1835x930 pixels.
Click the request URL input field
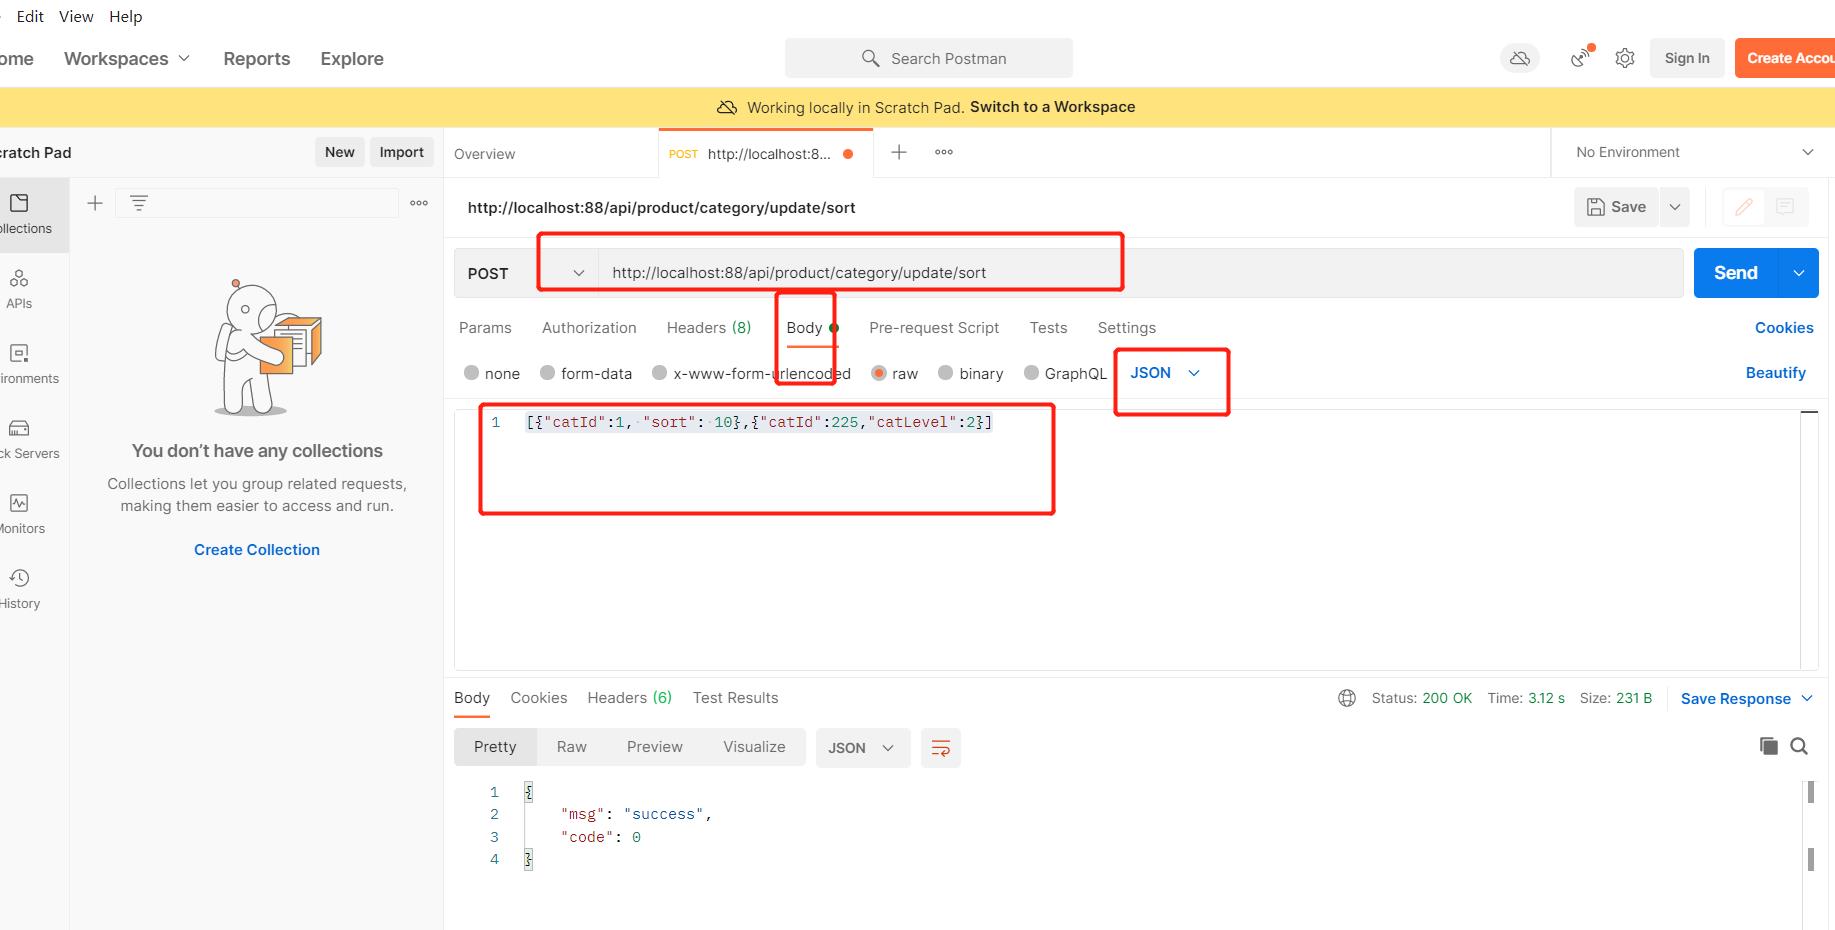click(x=1140, y=273)
